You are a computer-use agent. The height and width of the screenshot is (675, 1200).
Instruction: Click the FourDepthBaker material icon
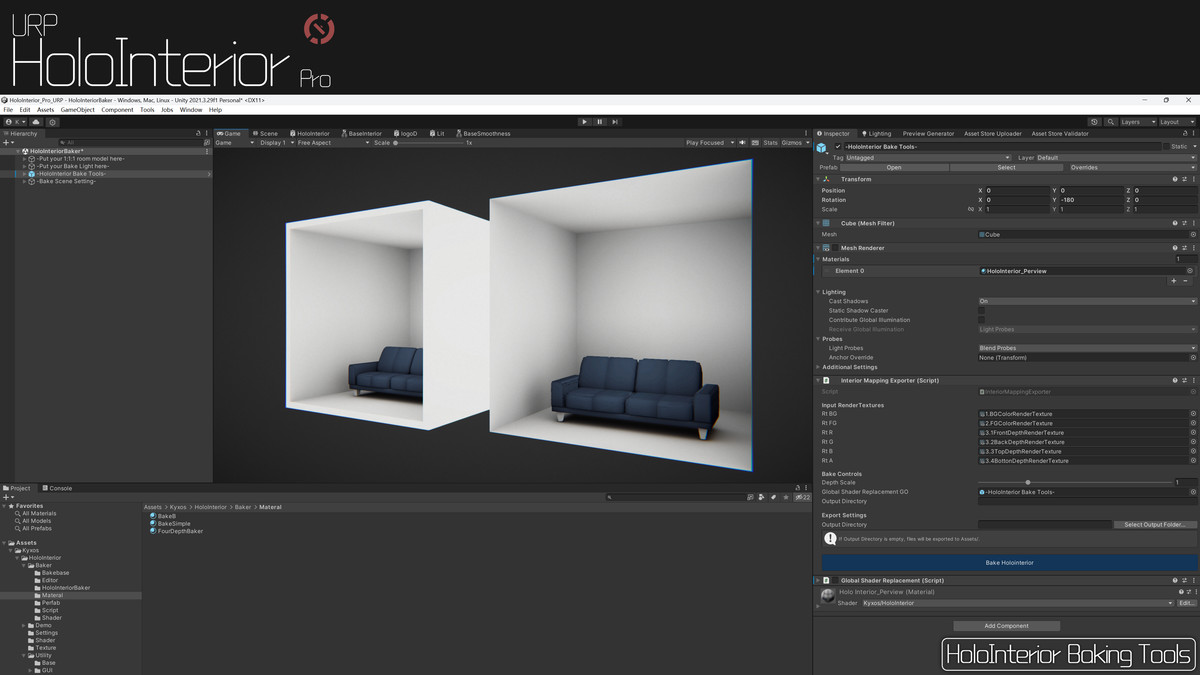coord(153,531)
